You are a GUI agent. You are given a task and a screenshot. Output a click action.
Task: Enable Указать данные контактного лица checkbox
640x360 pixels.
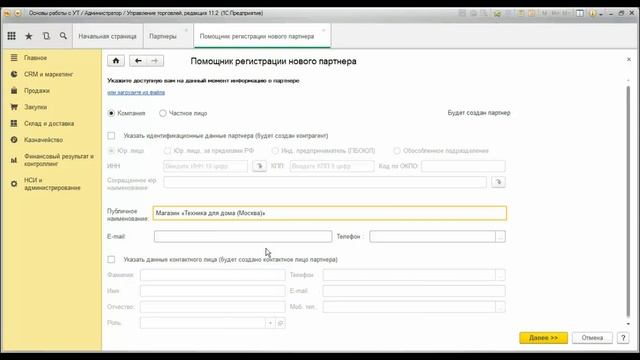111,260
